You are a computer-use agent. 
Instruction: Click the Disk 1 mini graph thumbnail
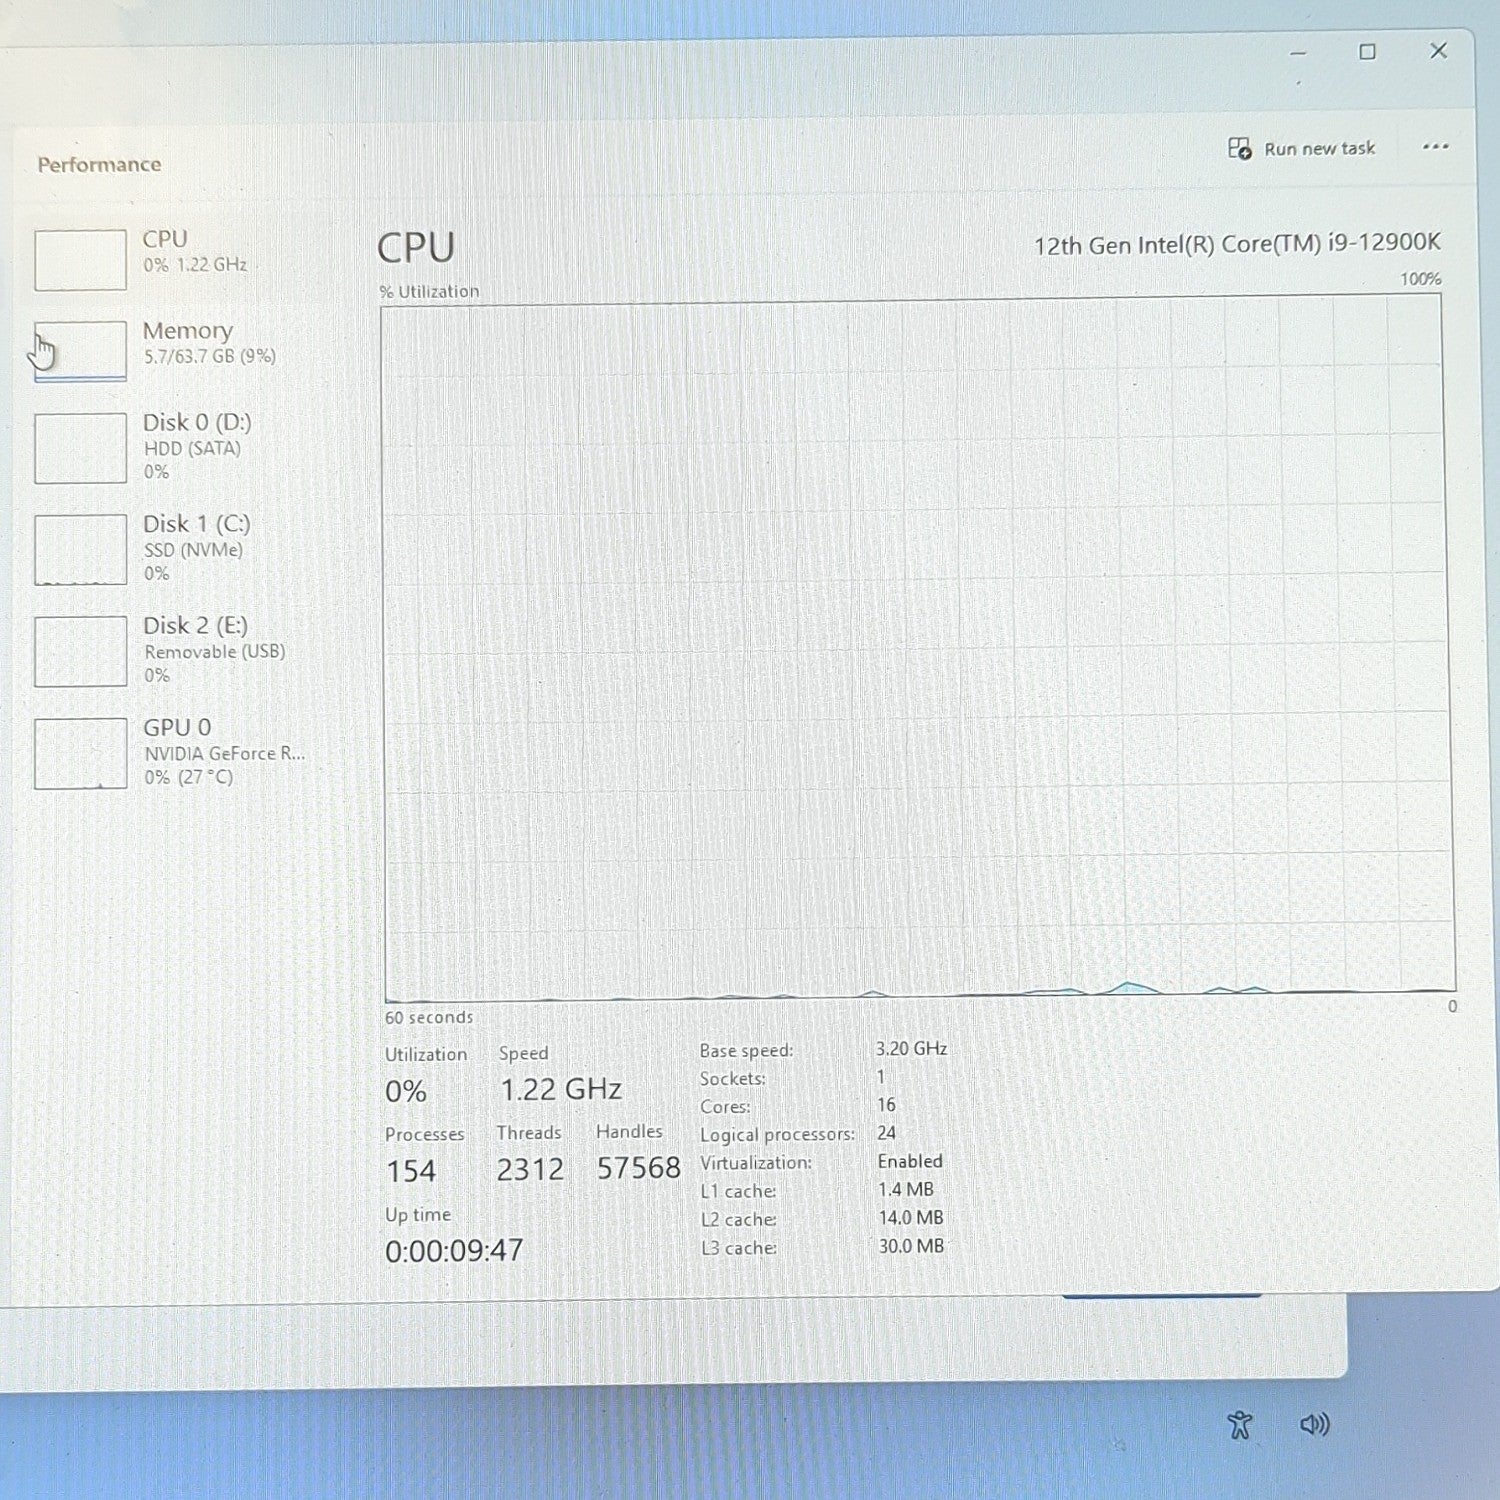coord(80,549)
